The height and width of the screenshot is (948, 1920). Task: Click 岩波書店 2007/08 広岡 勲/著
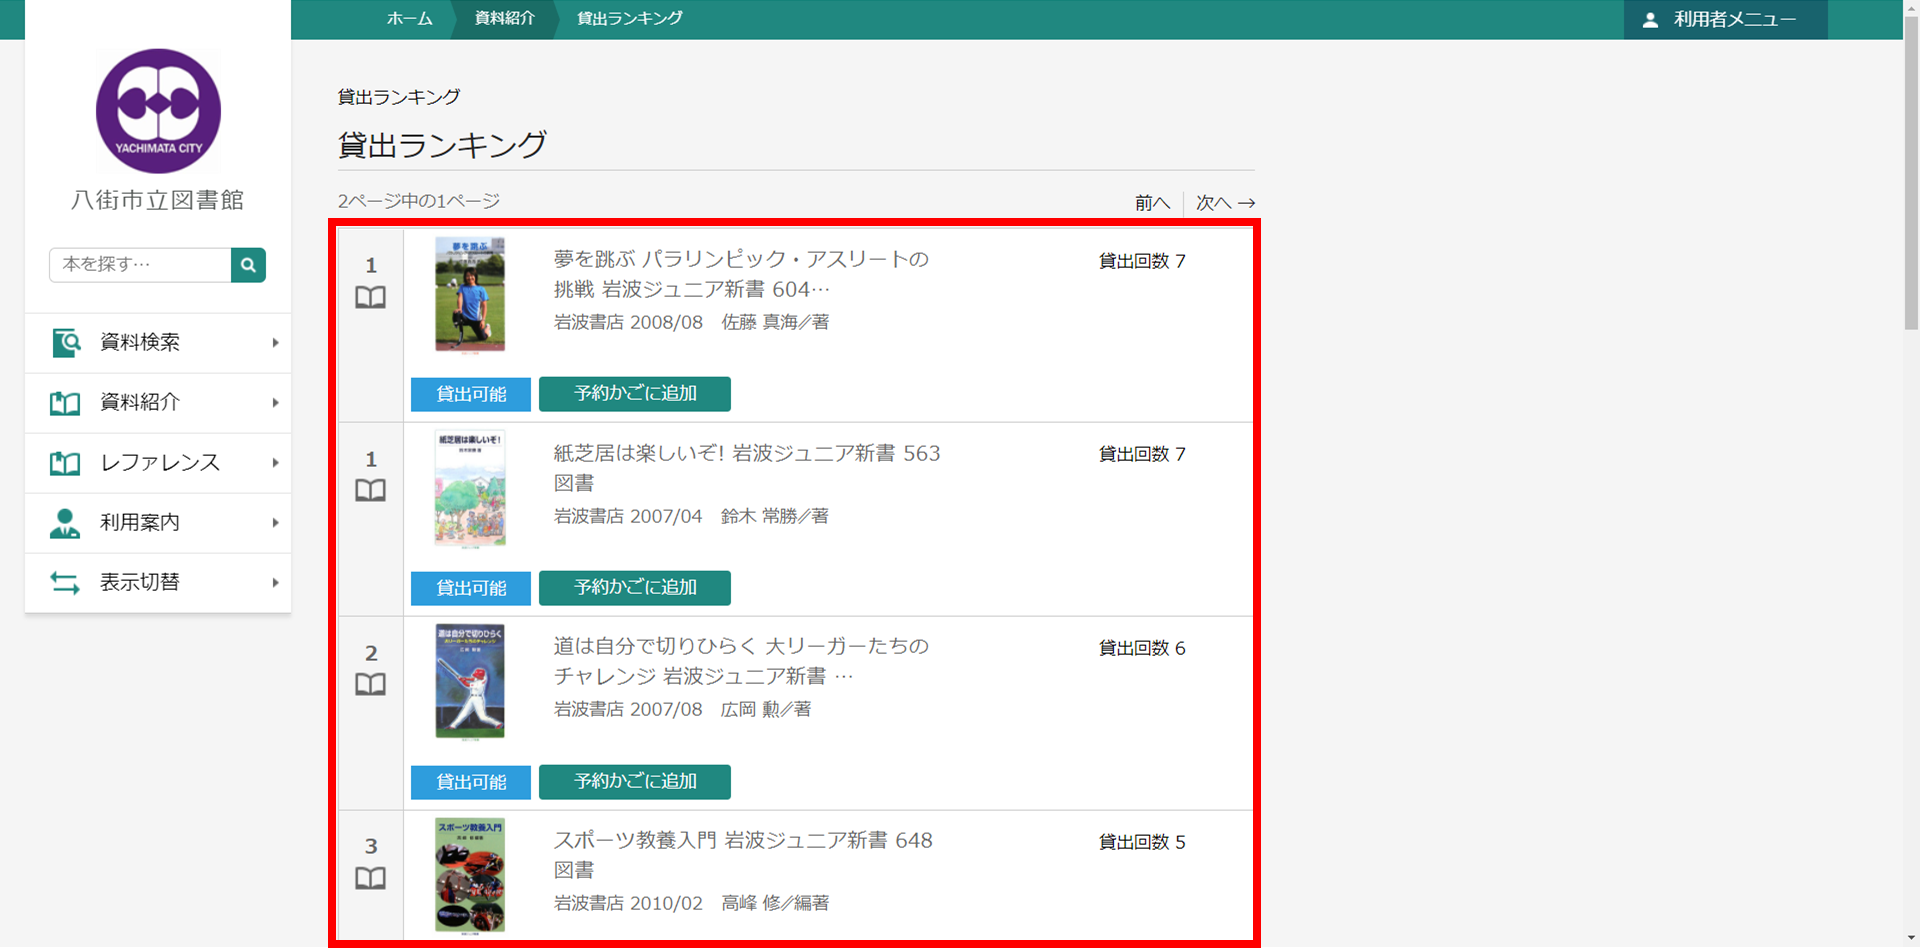coord(682,709)
